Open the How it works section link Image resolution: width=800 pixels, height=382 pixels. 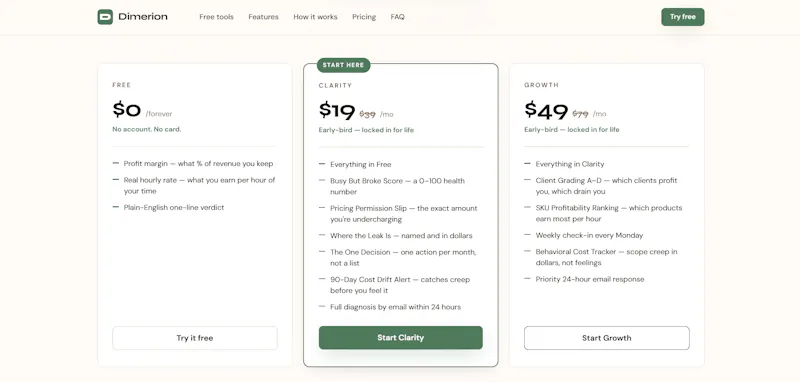pos(315,17)
